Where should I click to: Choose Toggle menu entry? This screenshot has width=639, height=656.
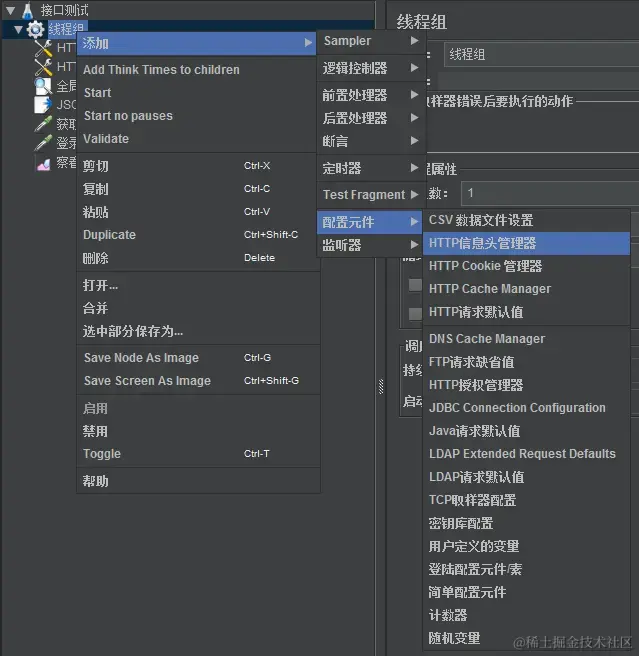pyautogui.click(x=198, y=454)
